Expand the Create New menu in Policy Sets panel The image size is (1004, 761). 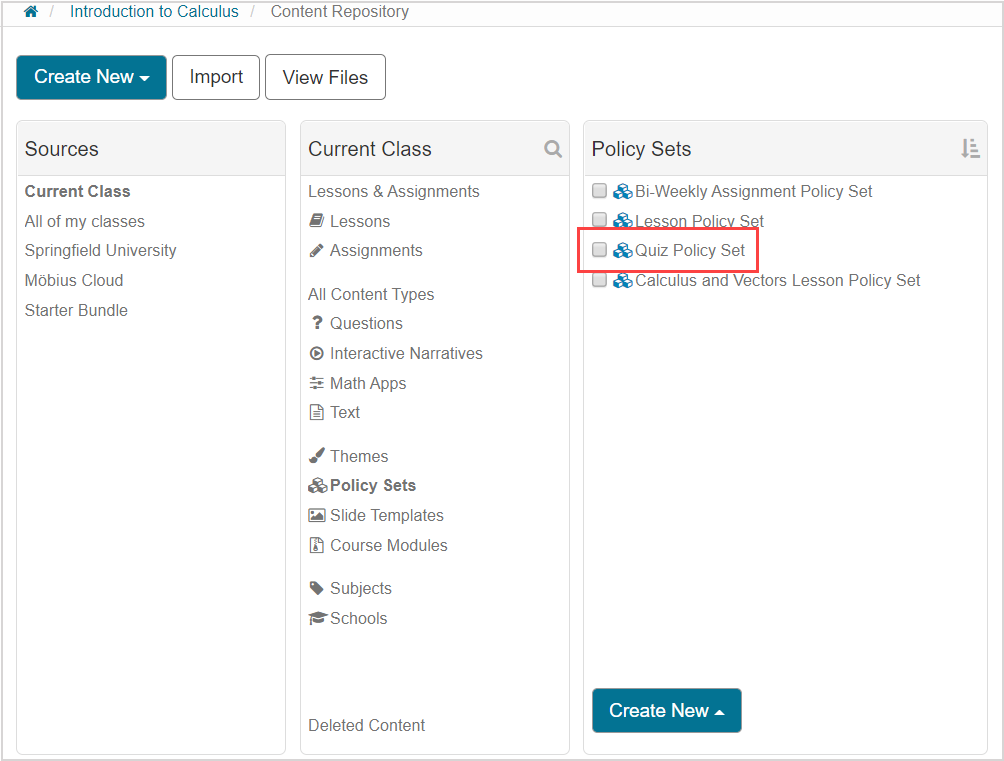click(666, 710)
